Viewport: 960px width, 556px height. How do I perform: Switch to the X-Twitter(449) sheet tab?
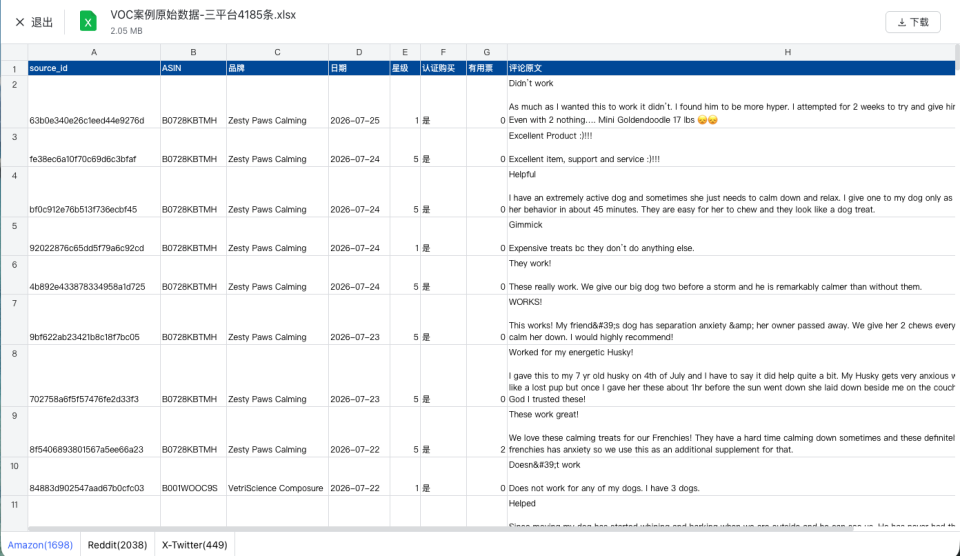tap(195, 544)
